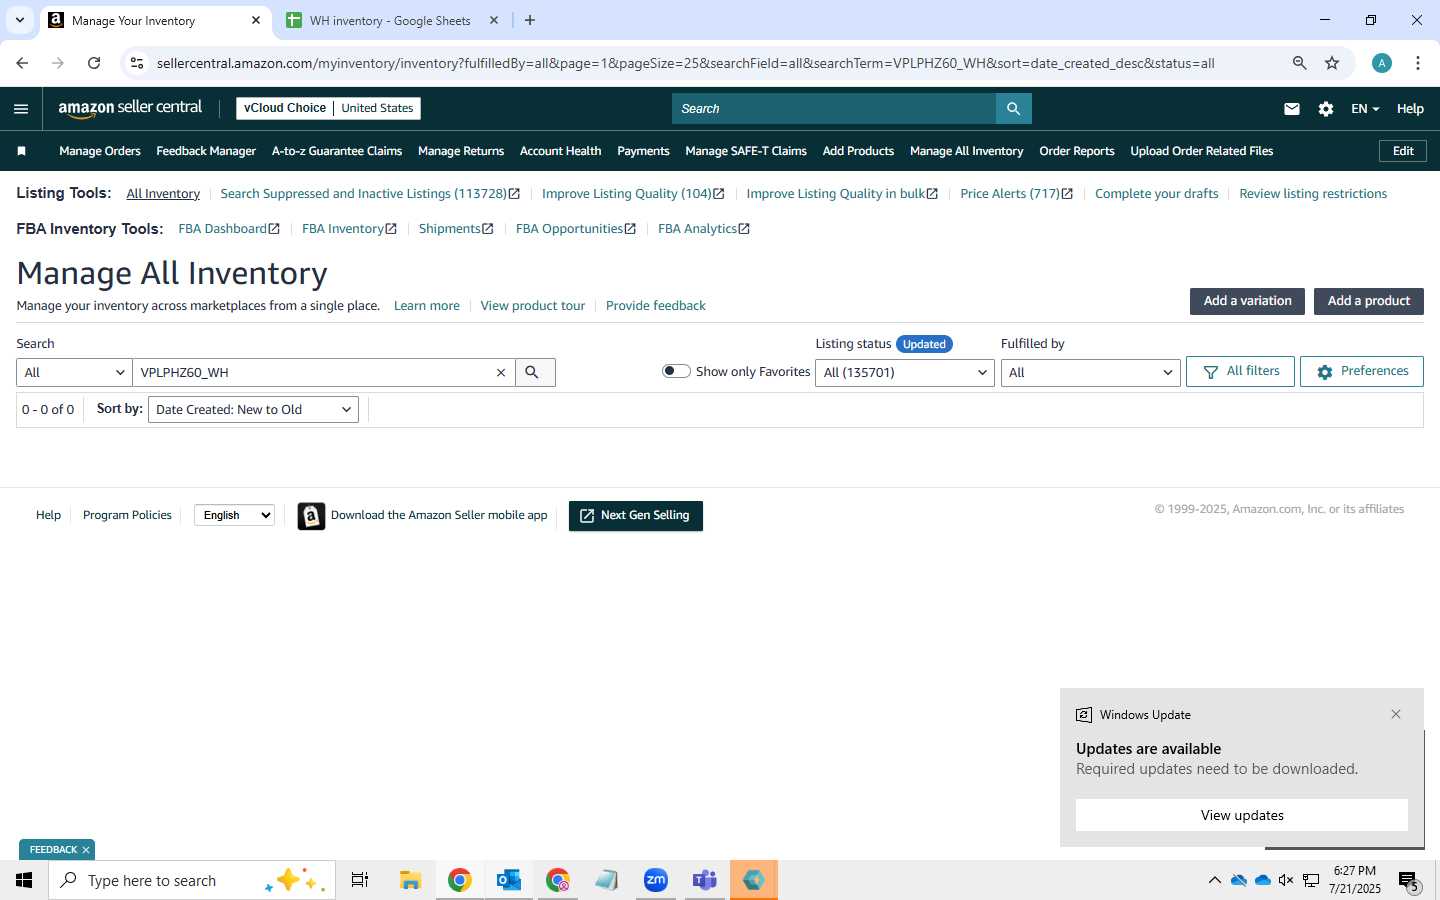Change the footer English language dropdown
The image size is (1440, 900).
coord(234,515)
